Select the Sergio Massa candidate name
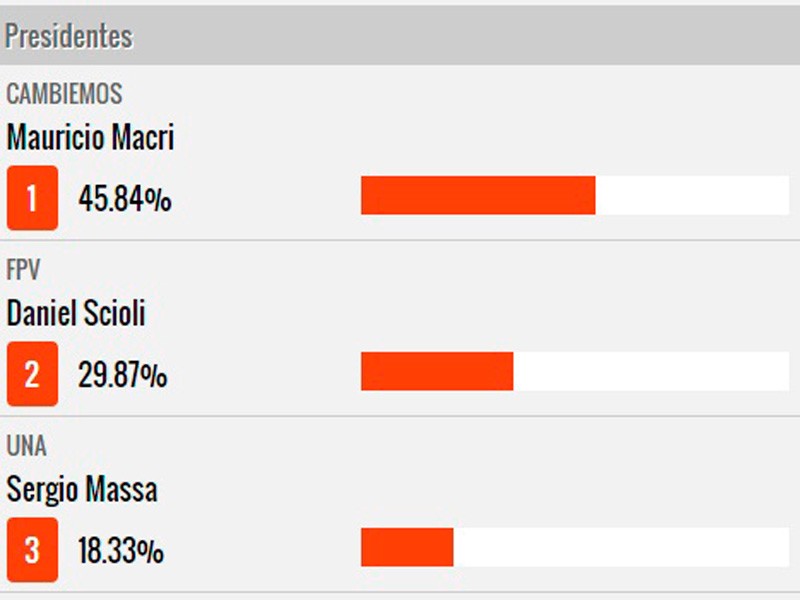This screenshot has height=600, width=800. tap(82, 490)
